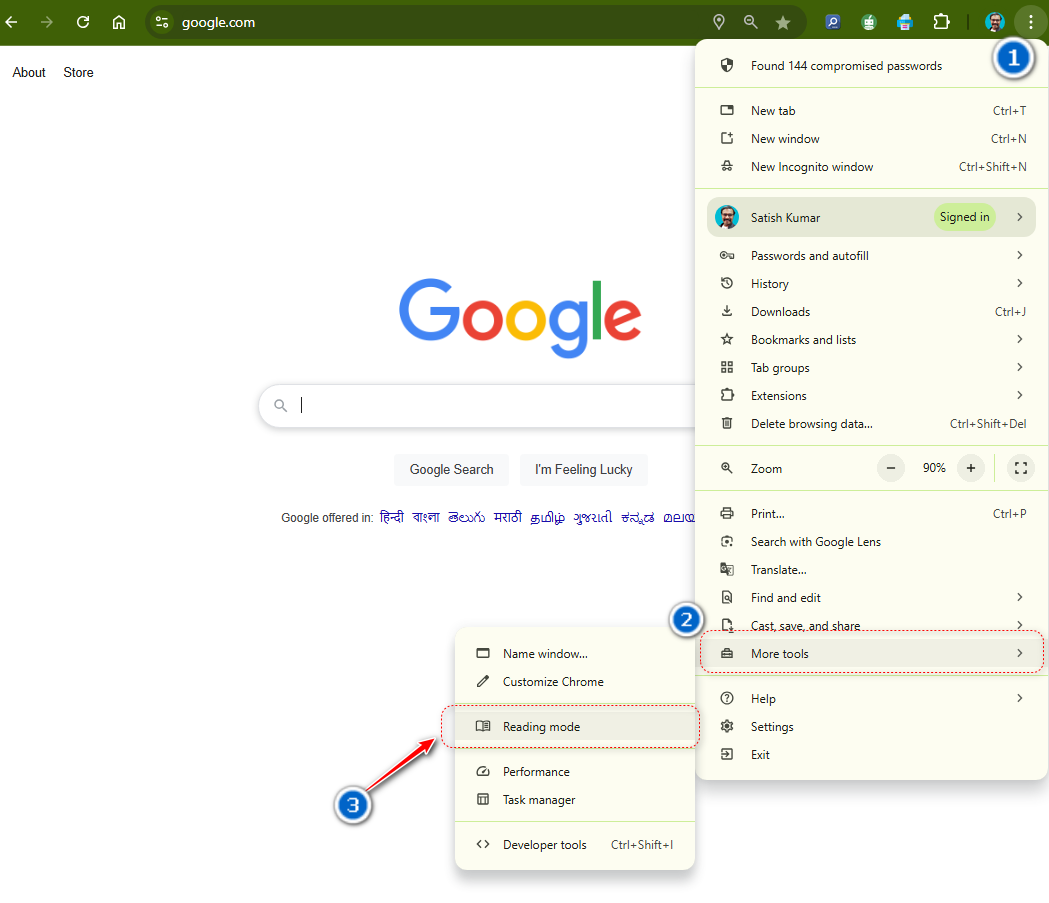
Task: Open a New window from menu
Action: (872, 139)
